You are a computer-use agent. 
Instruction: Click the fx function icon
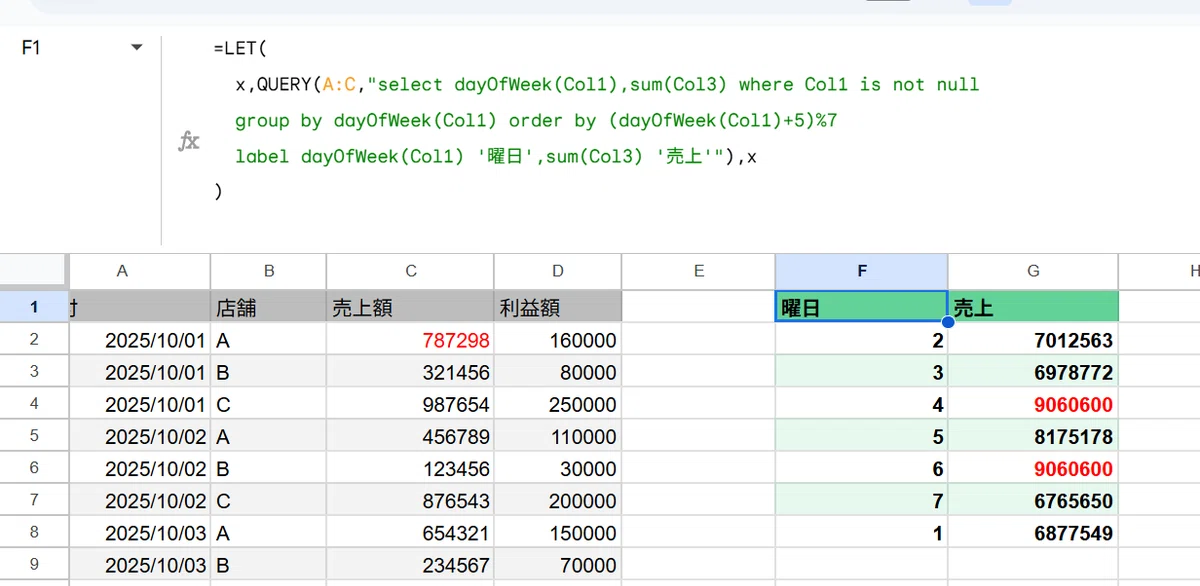pos(188,141)
